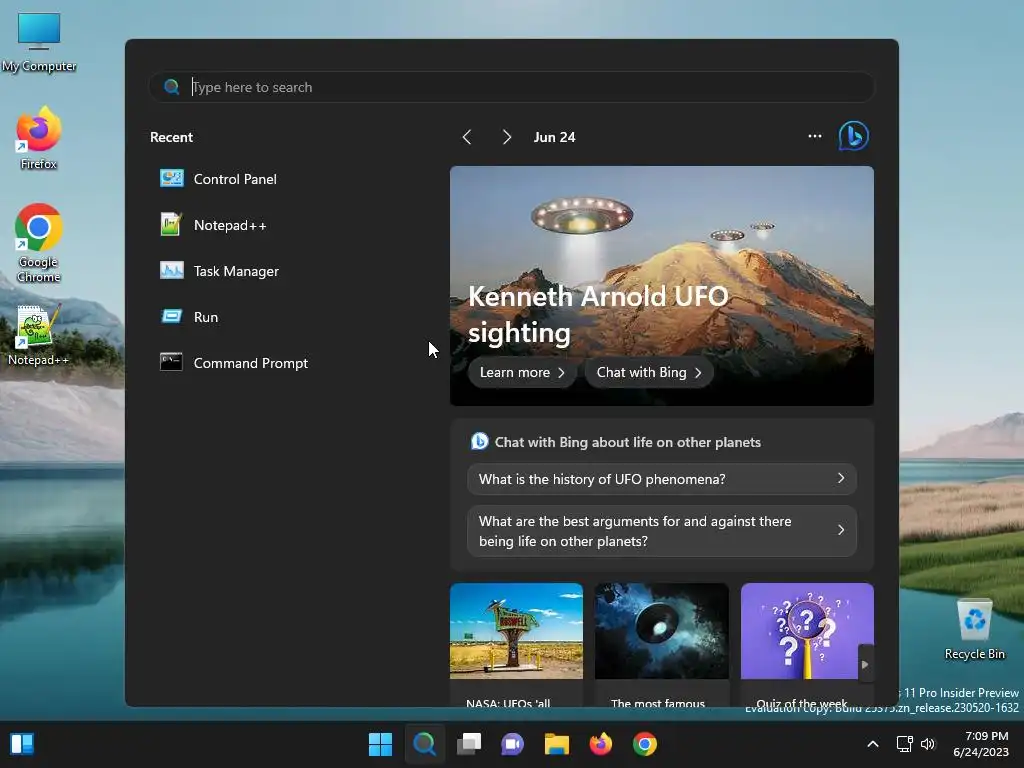This screenshot has height=768, width=1024.
Task: Open Task View from the taskbar
Action: pyautogui.click(x=469, y=744)
